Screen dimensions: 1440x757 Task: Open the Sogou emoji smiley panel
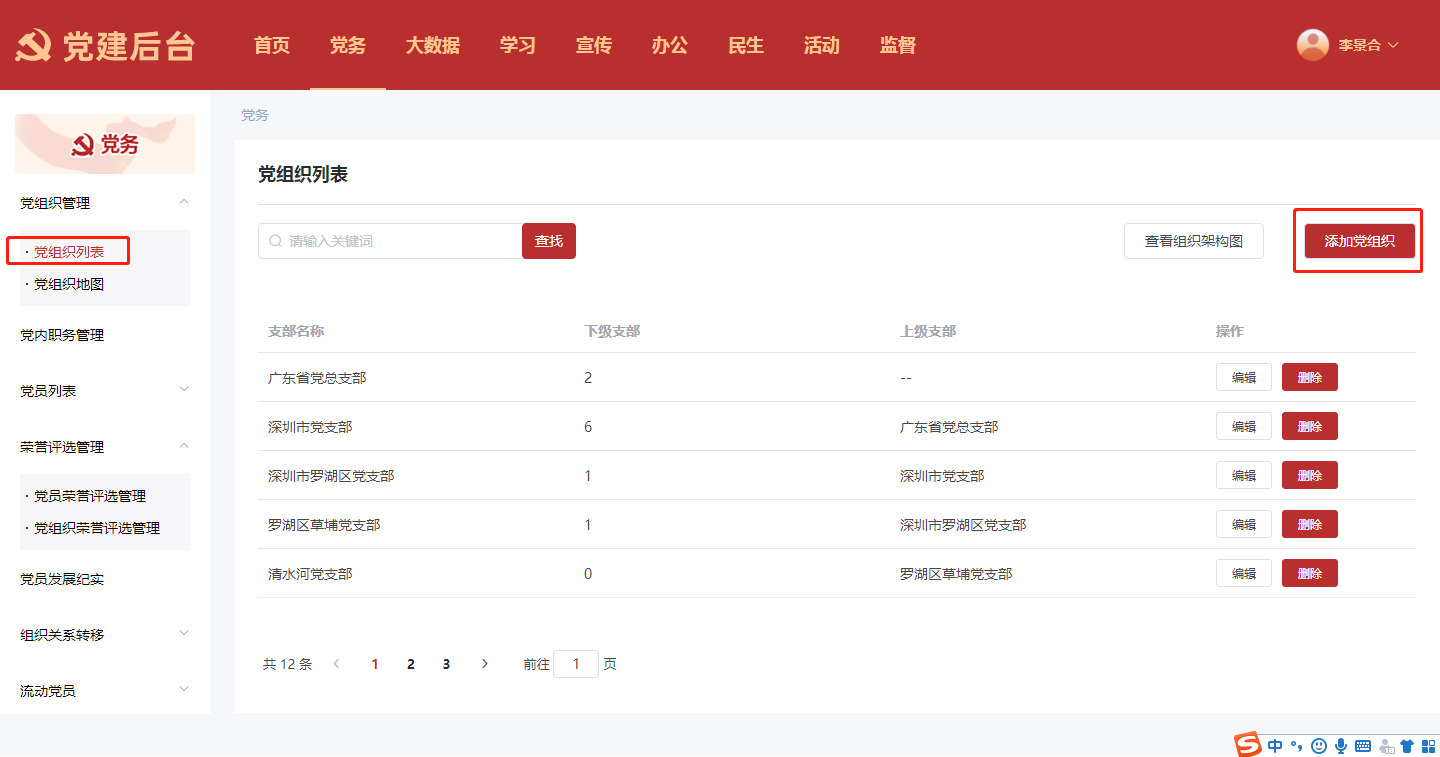(1319, 746)
